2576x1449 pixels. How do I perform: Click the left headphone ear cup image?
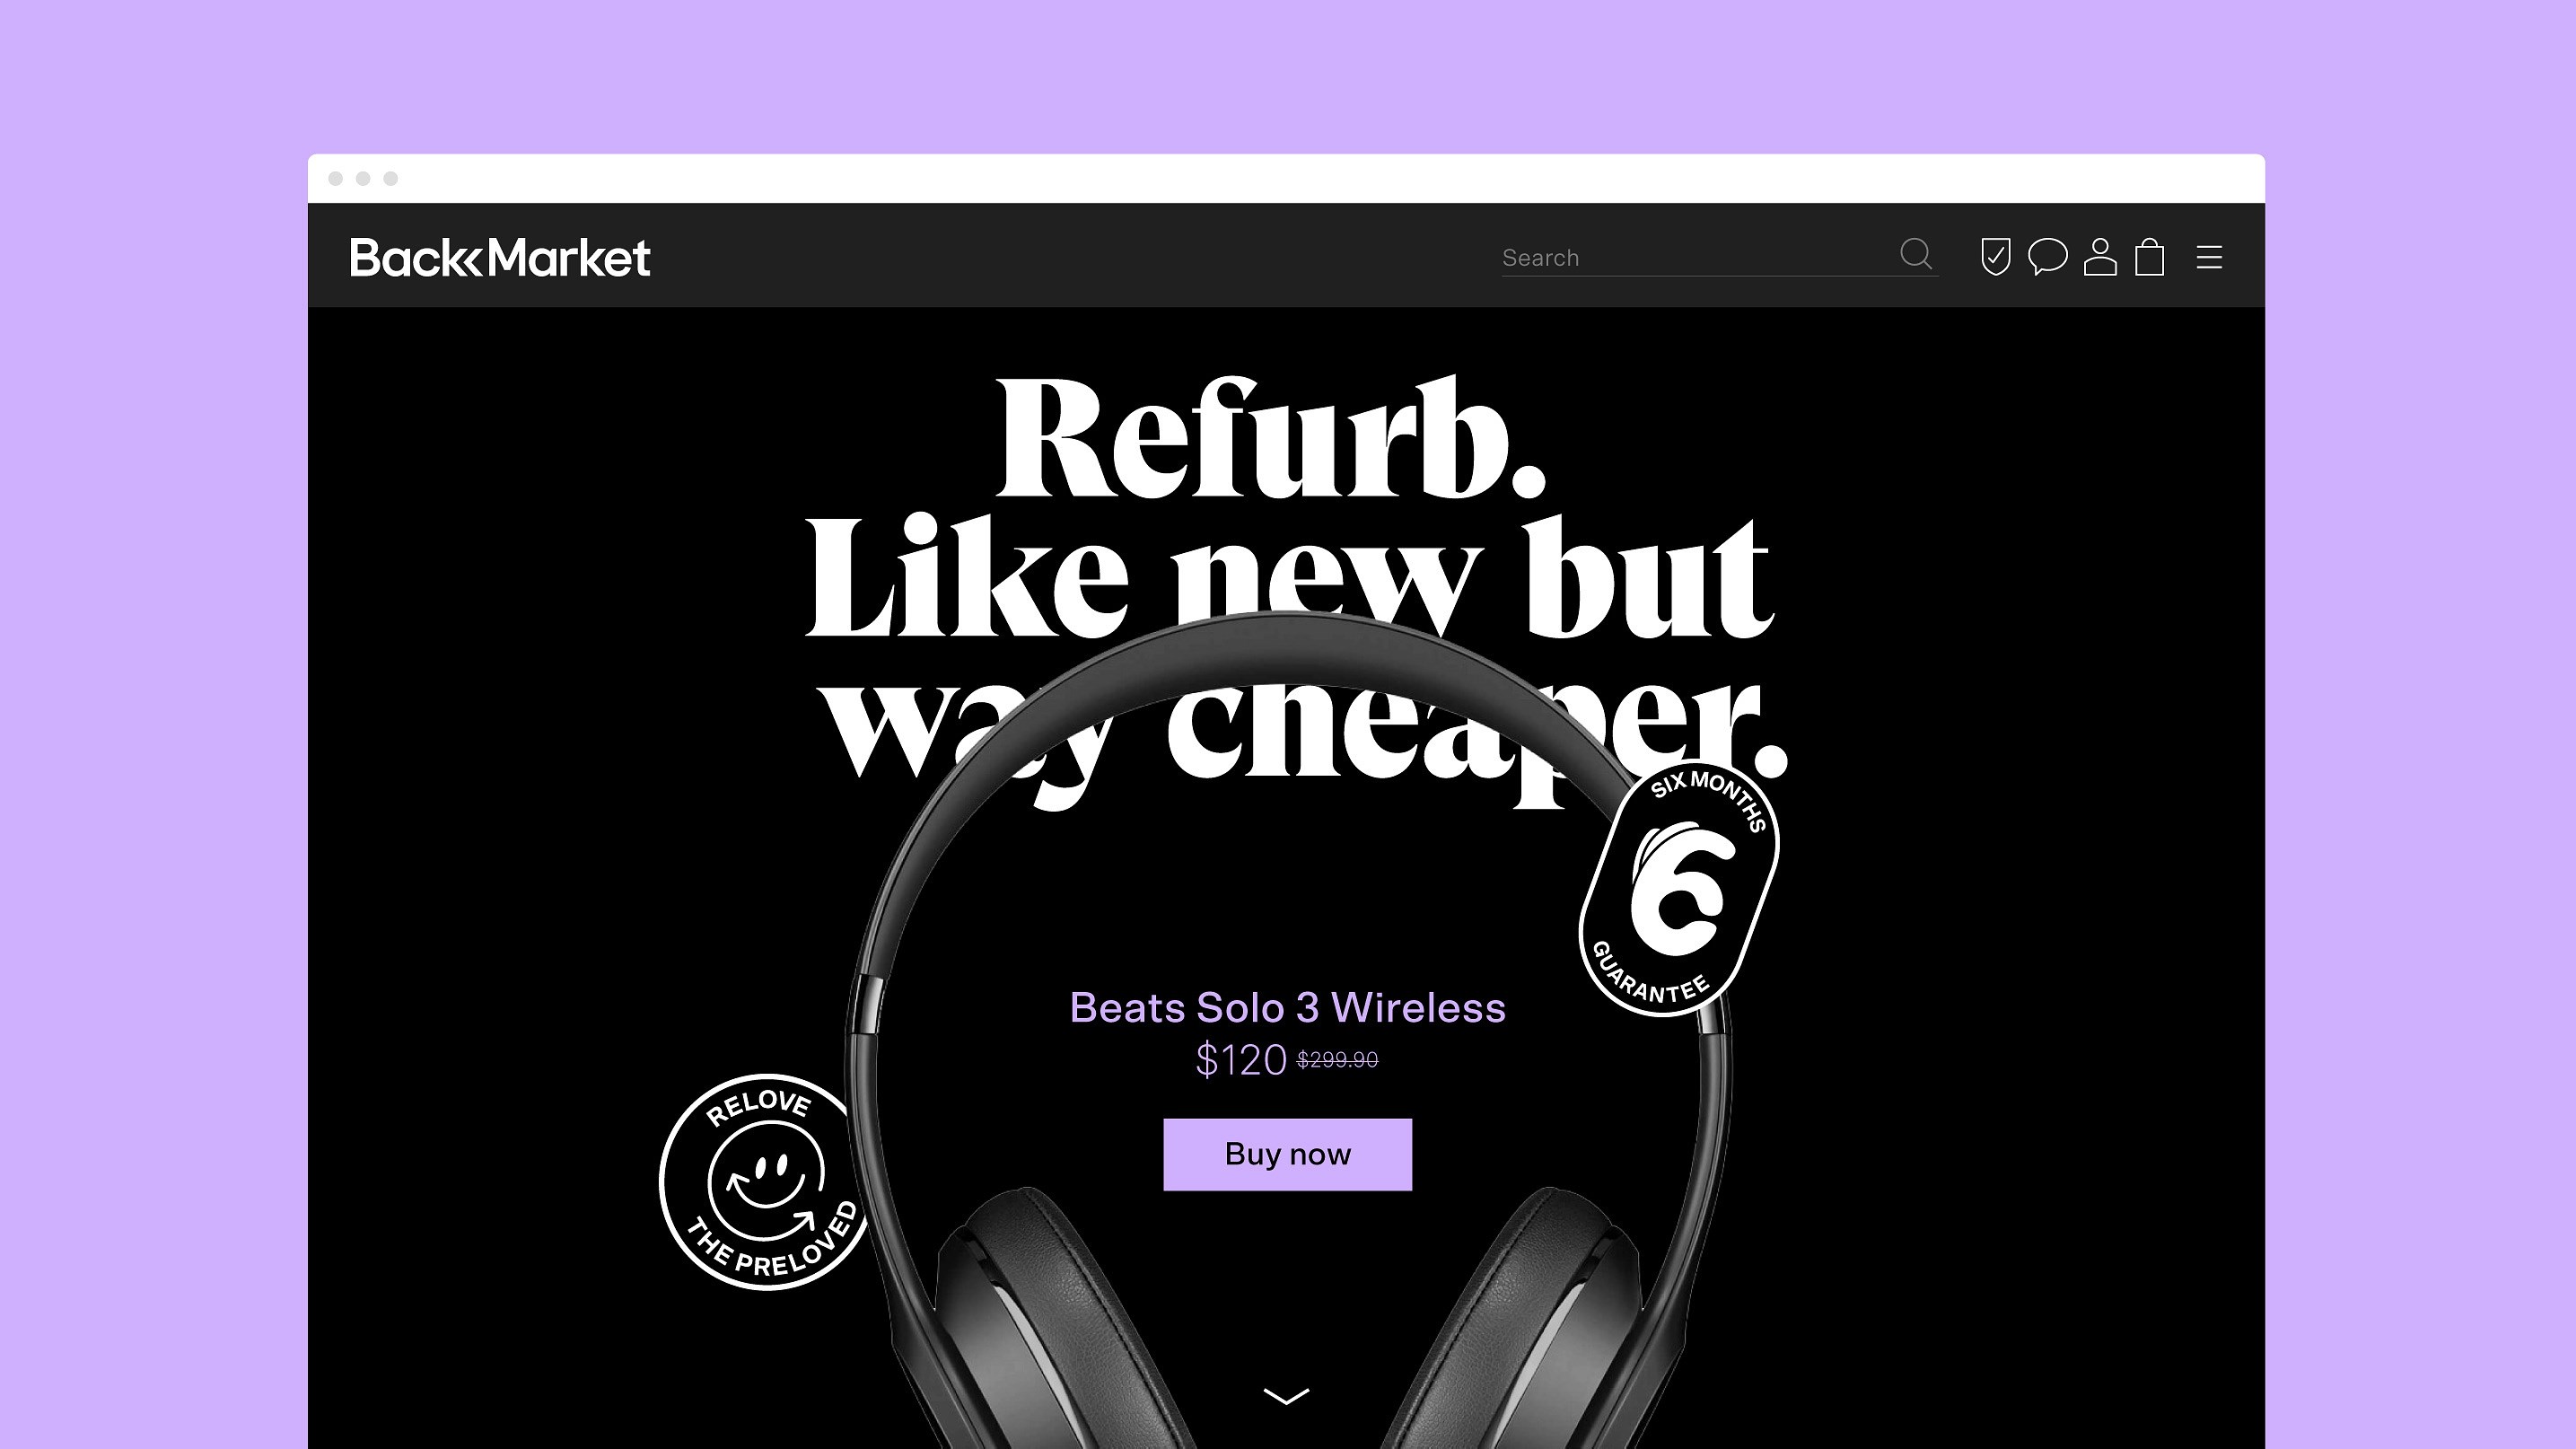tap(1040, 1320)
